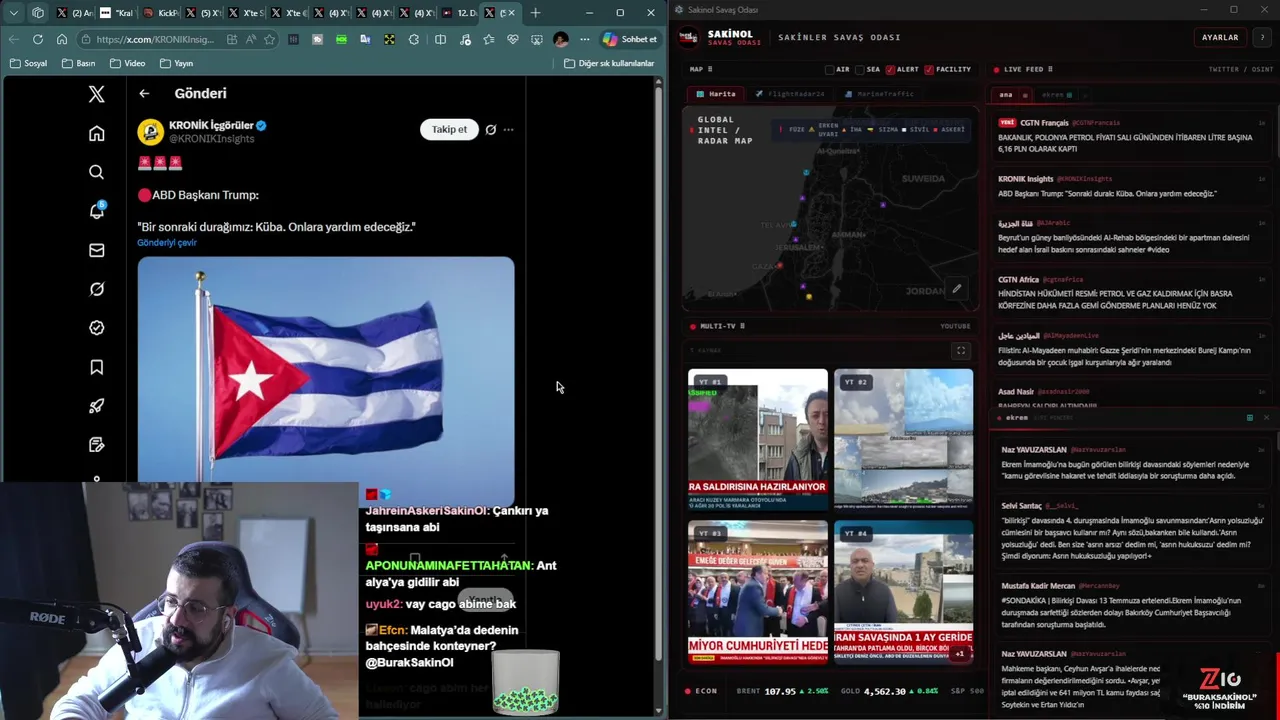The image size is (1280, 720).
Task: Switch to the Kral browser tab
Action: click(x=117, y=13)
